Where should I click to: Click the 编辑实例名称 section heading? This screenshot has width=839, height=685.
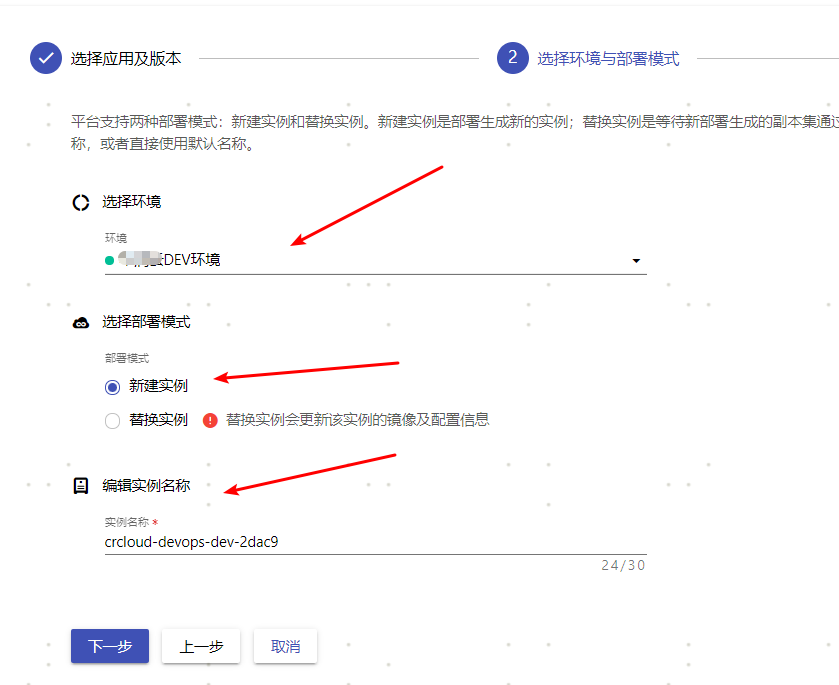tap(146, 485)
